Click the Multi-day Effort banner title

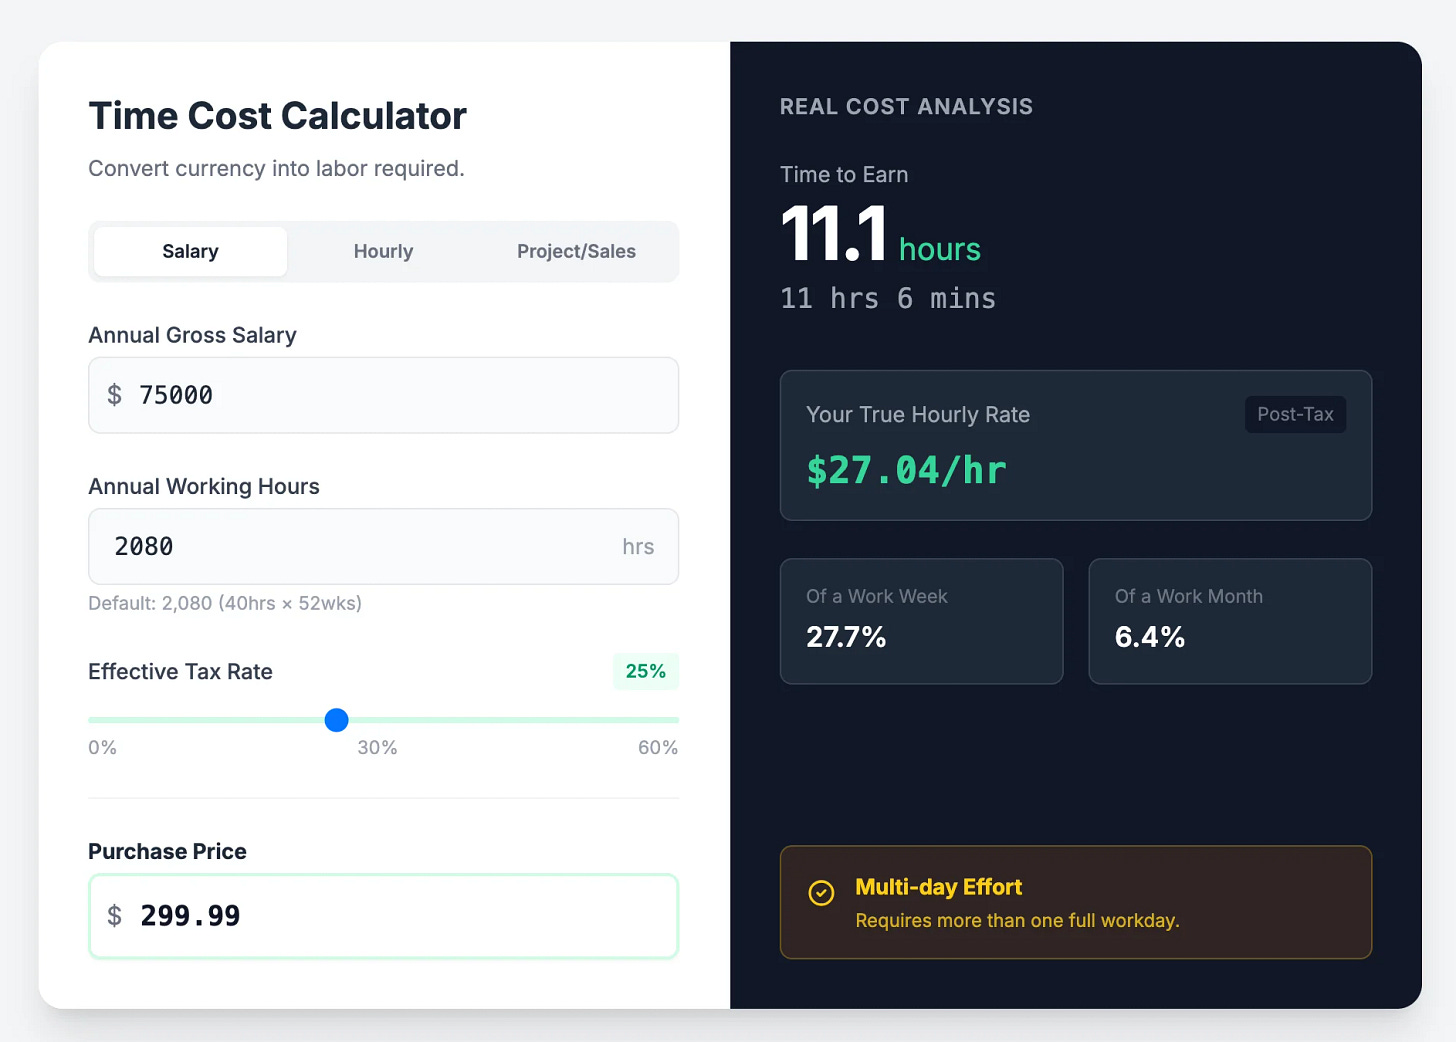coord(938,887)
